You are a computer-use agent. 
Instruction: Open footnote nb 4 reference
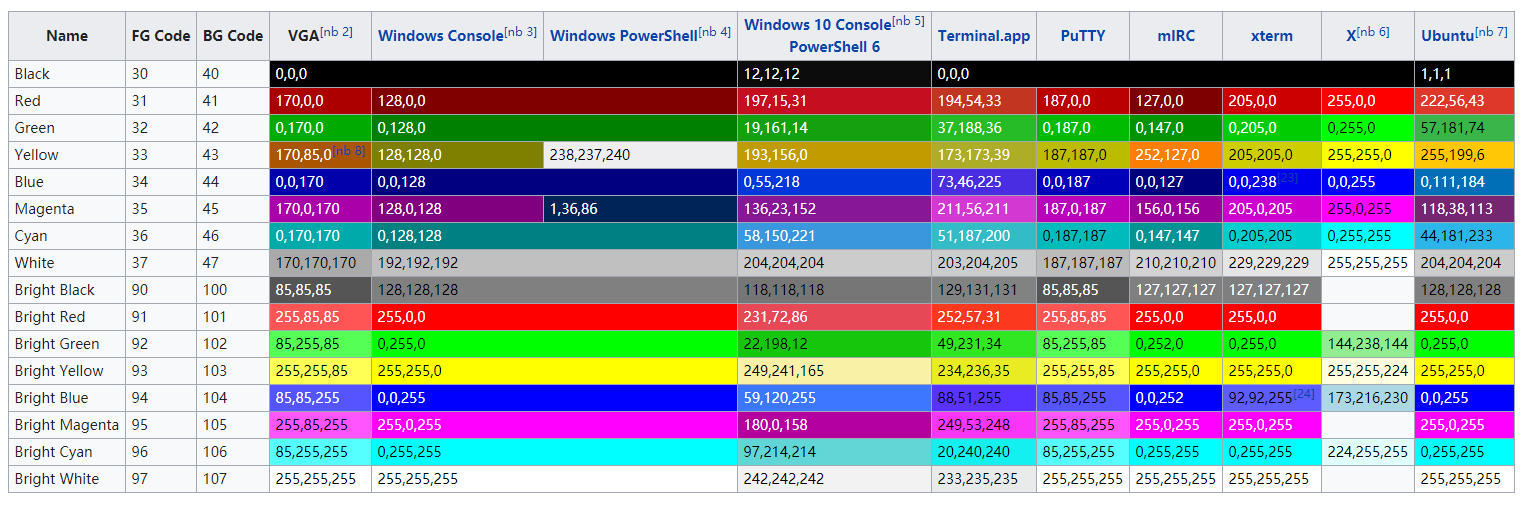[x=715, y=32]
